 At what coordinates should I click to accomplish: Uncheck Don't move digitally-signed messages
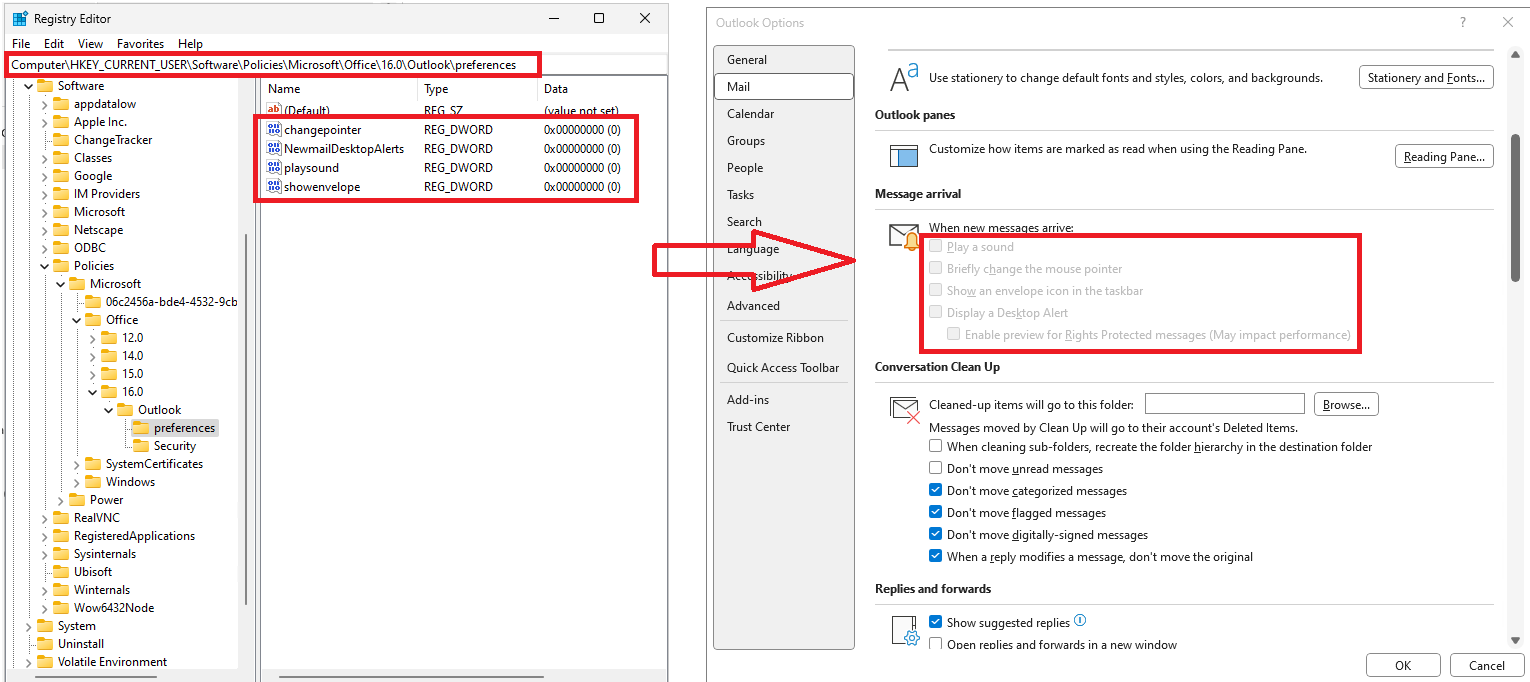[x=936, y=534]
